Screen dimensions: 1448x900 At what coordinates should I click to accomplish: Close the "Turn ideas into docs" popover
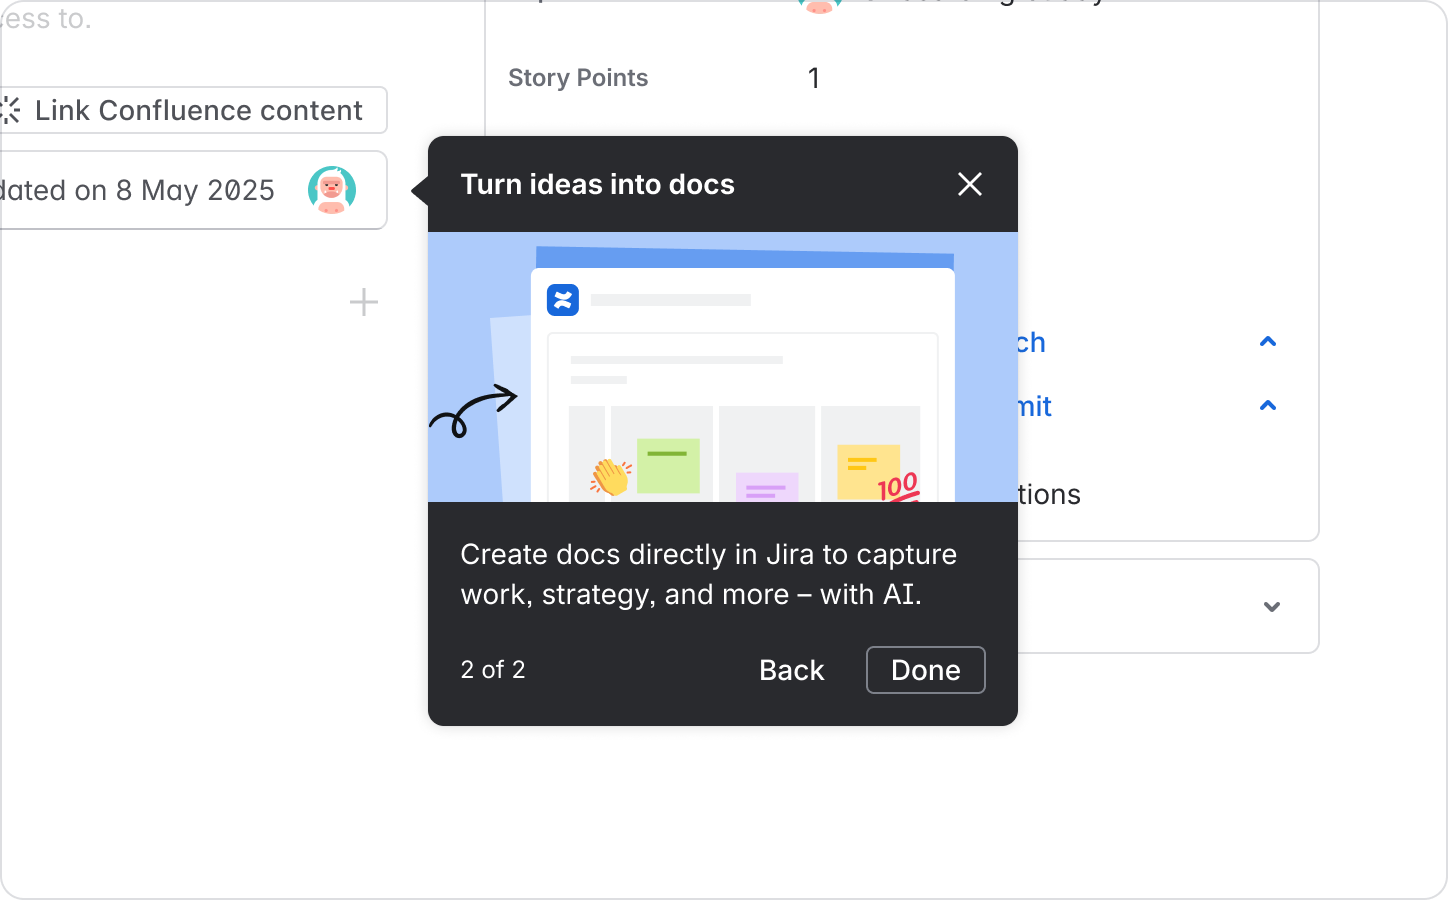970,184
